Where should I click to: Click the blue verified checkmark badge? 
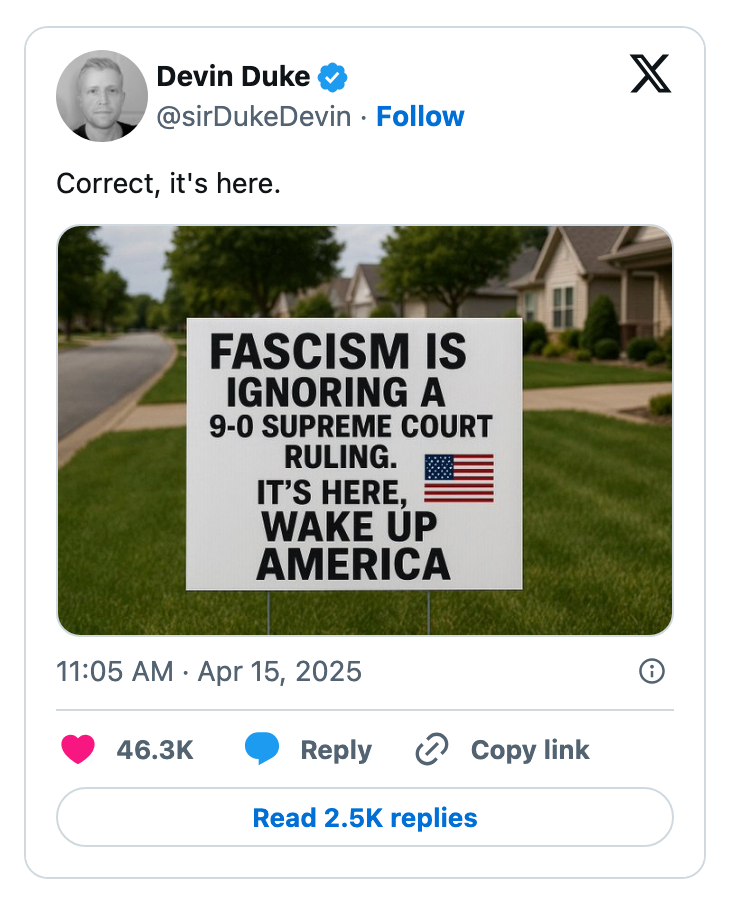331,76
